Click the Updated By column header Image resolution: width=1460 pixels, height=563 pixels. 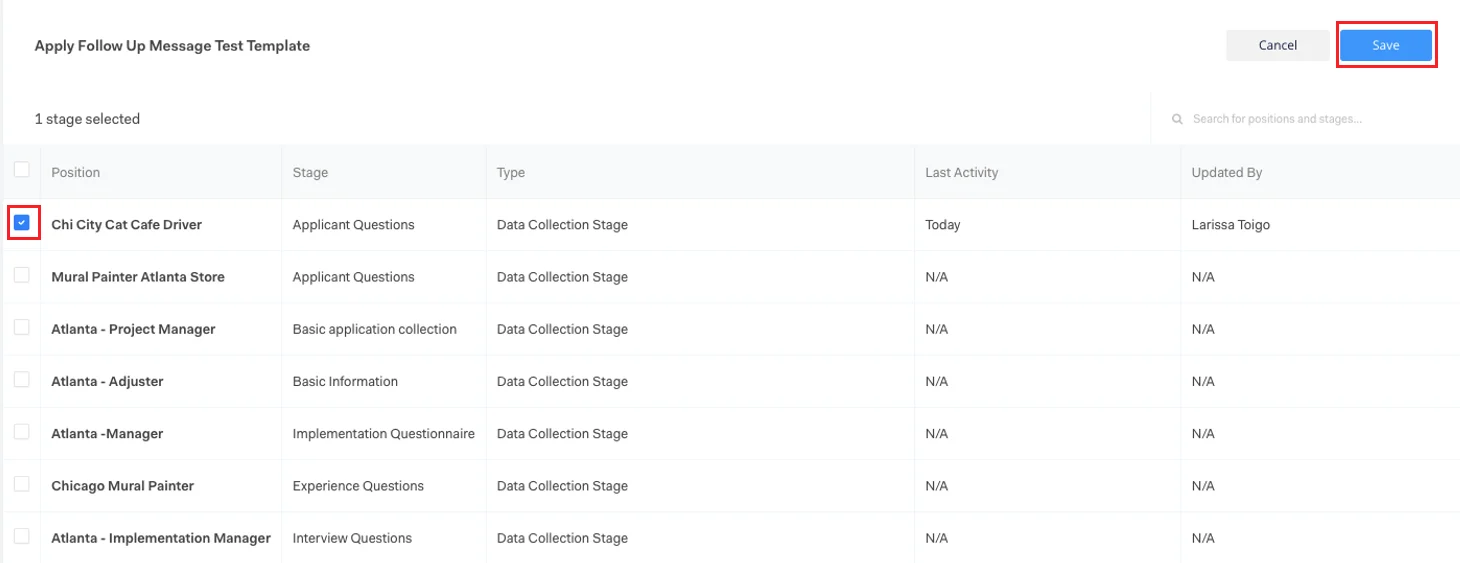(x=1227, y=172)
